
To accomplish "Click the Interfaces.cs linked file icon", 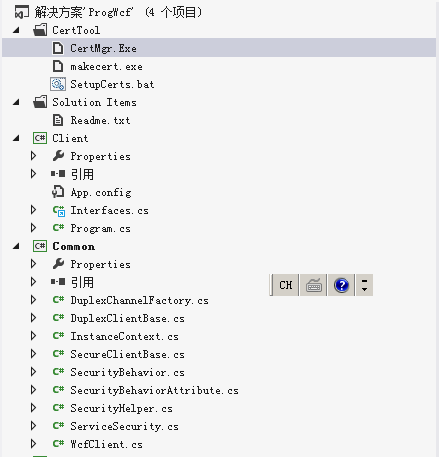I will [59, 210].
